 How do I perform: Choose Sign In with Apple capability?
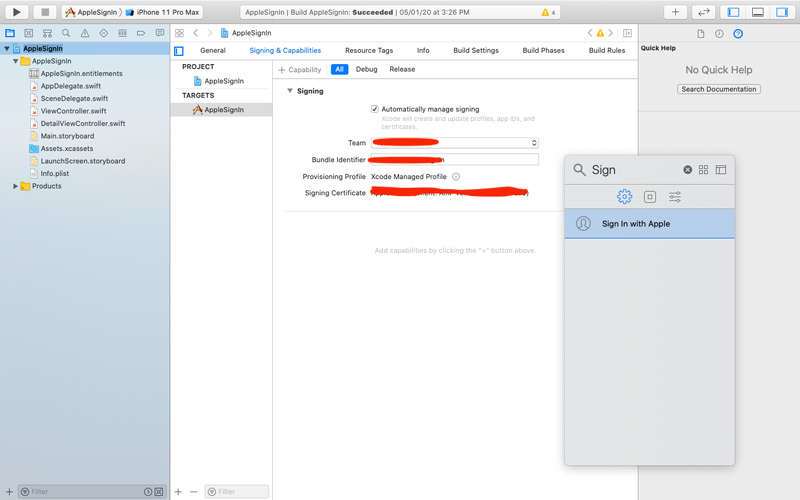(649, 223)
